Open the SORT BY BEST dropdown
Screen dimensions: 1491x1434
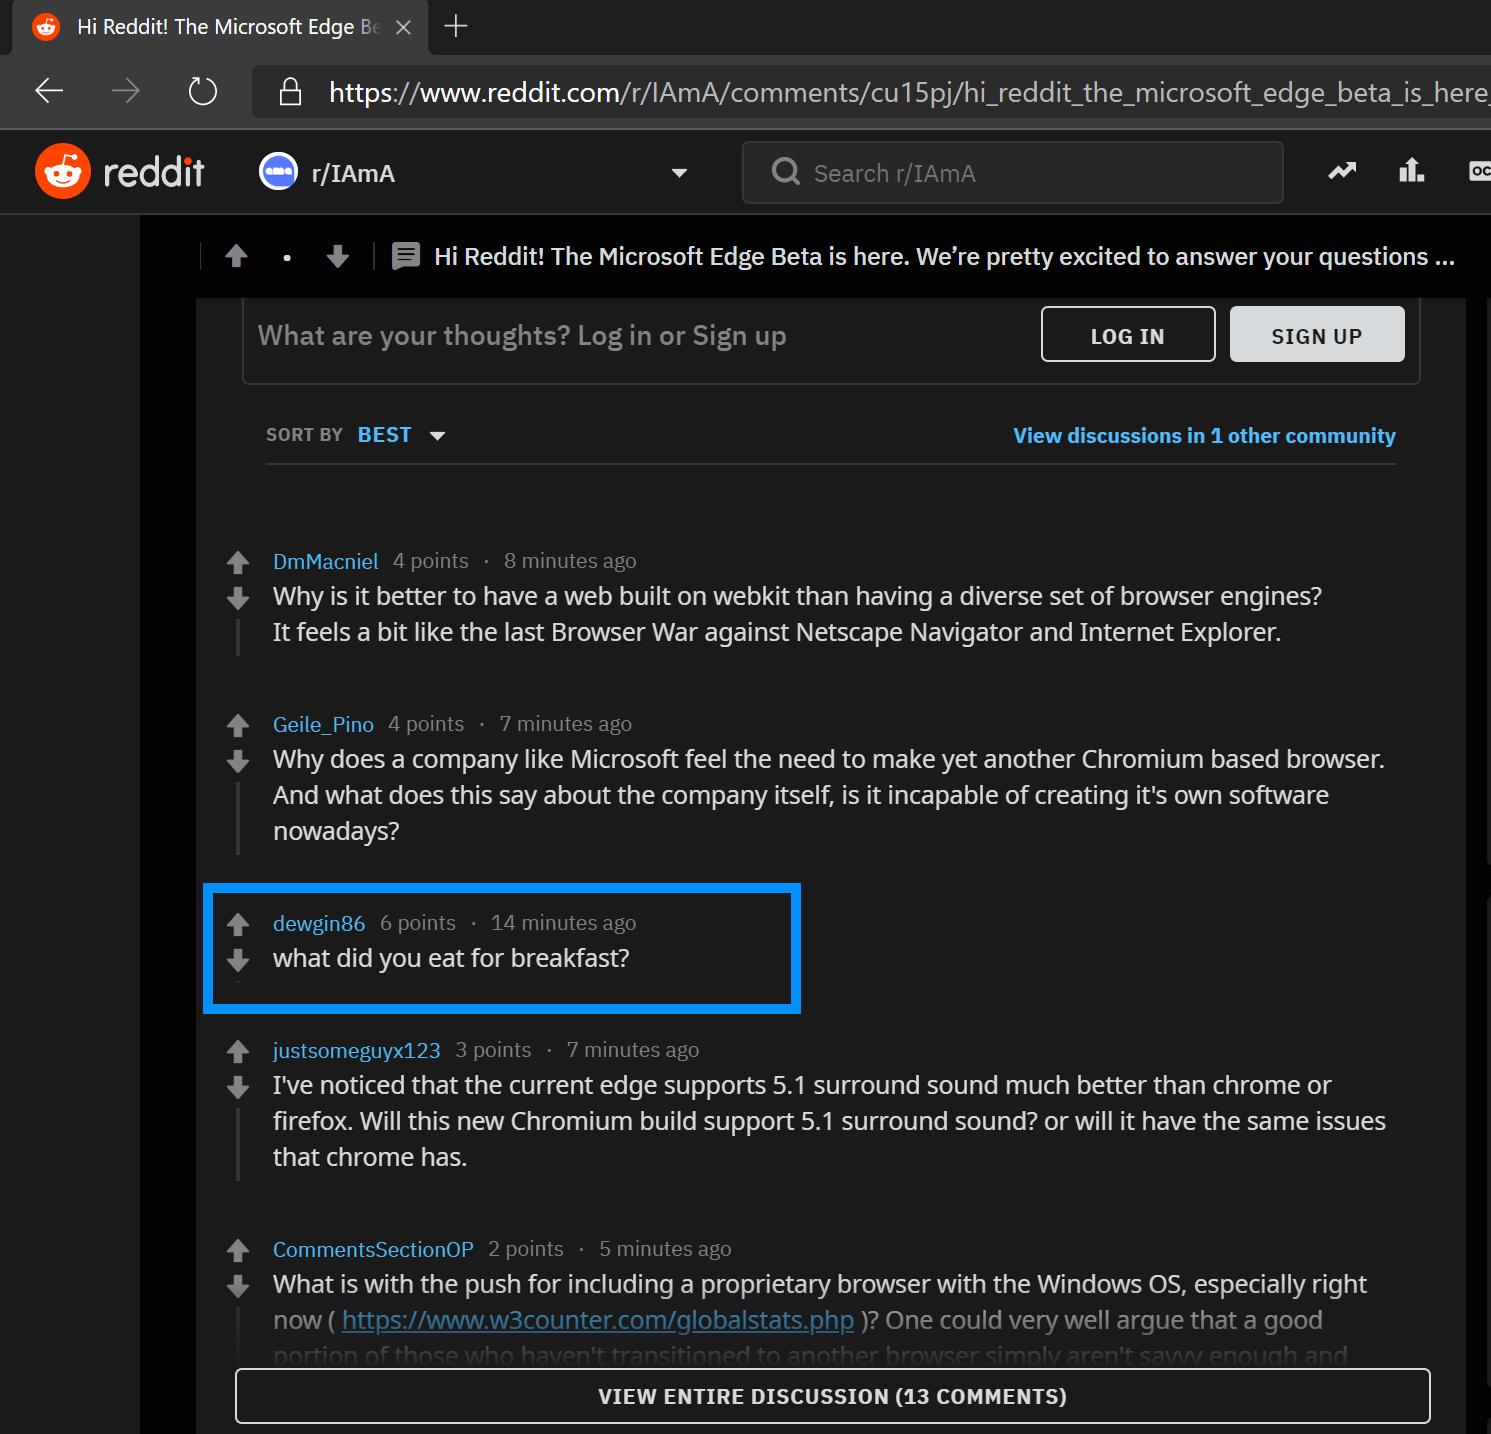(x=401, y=435)
